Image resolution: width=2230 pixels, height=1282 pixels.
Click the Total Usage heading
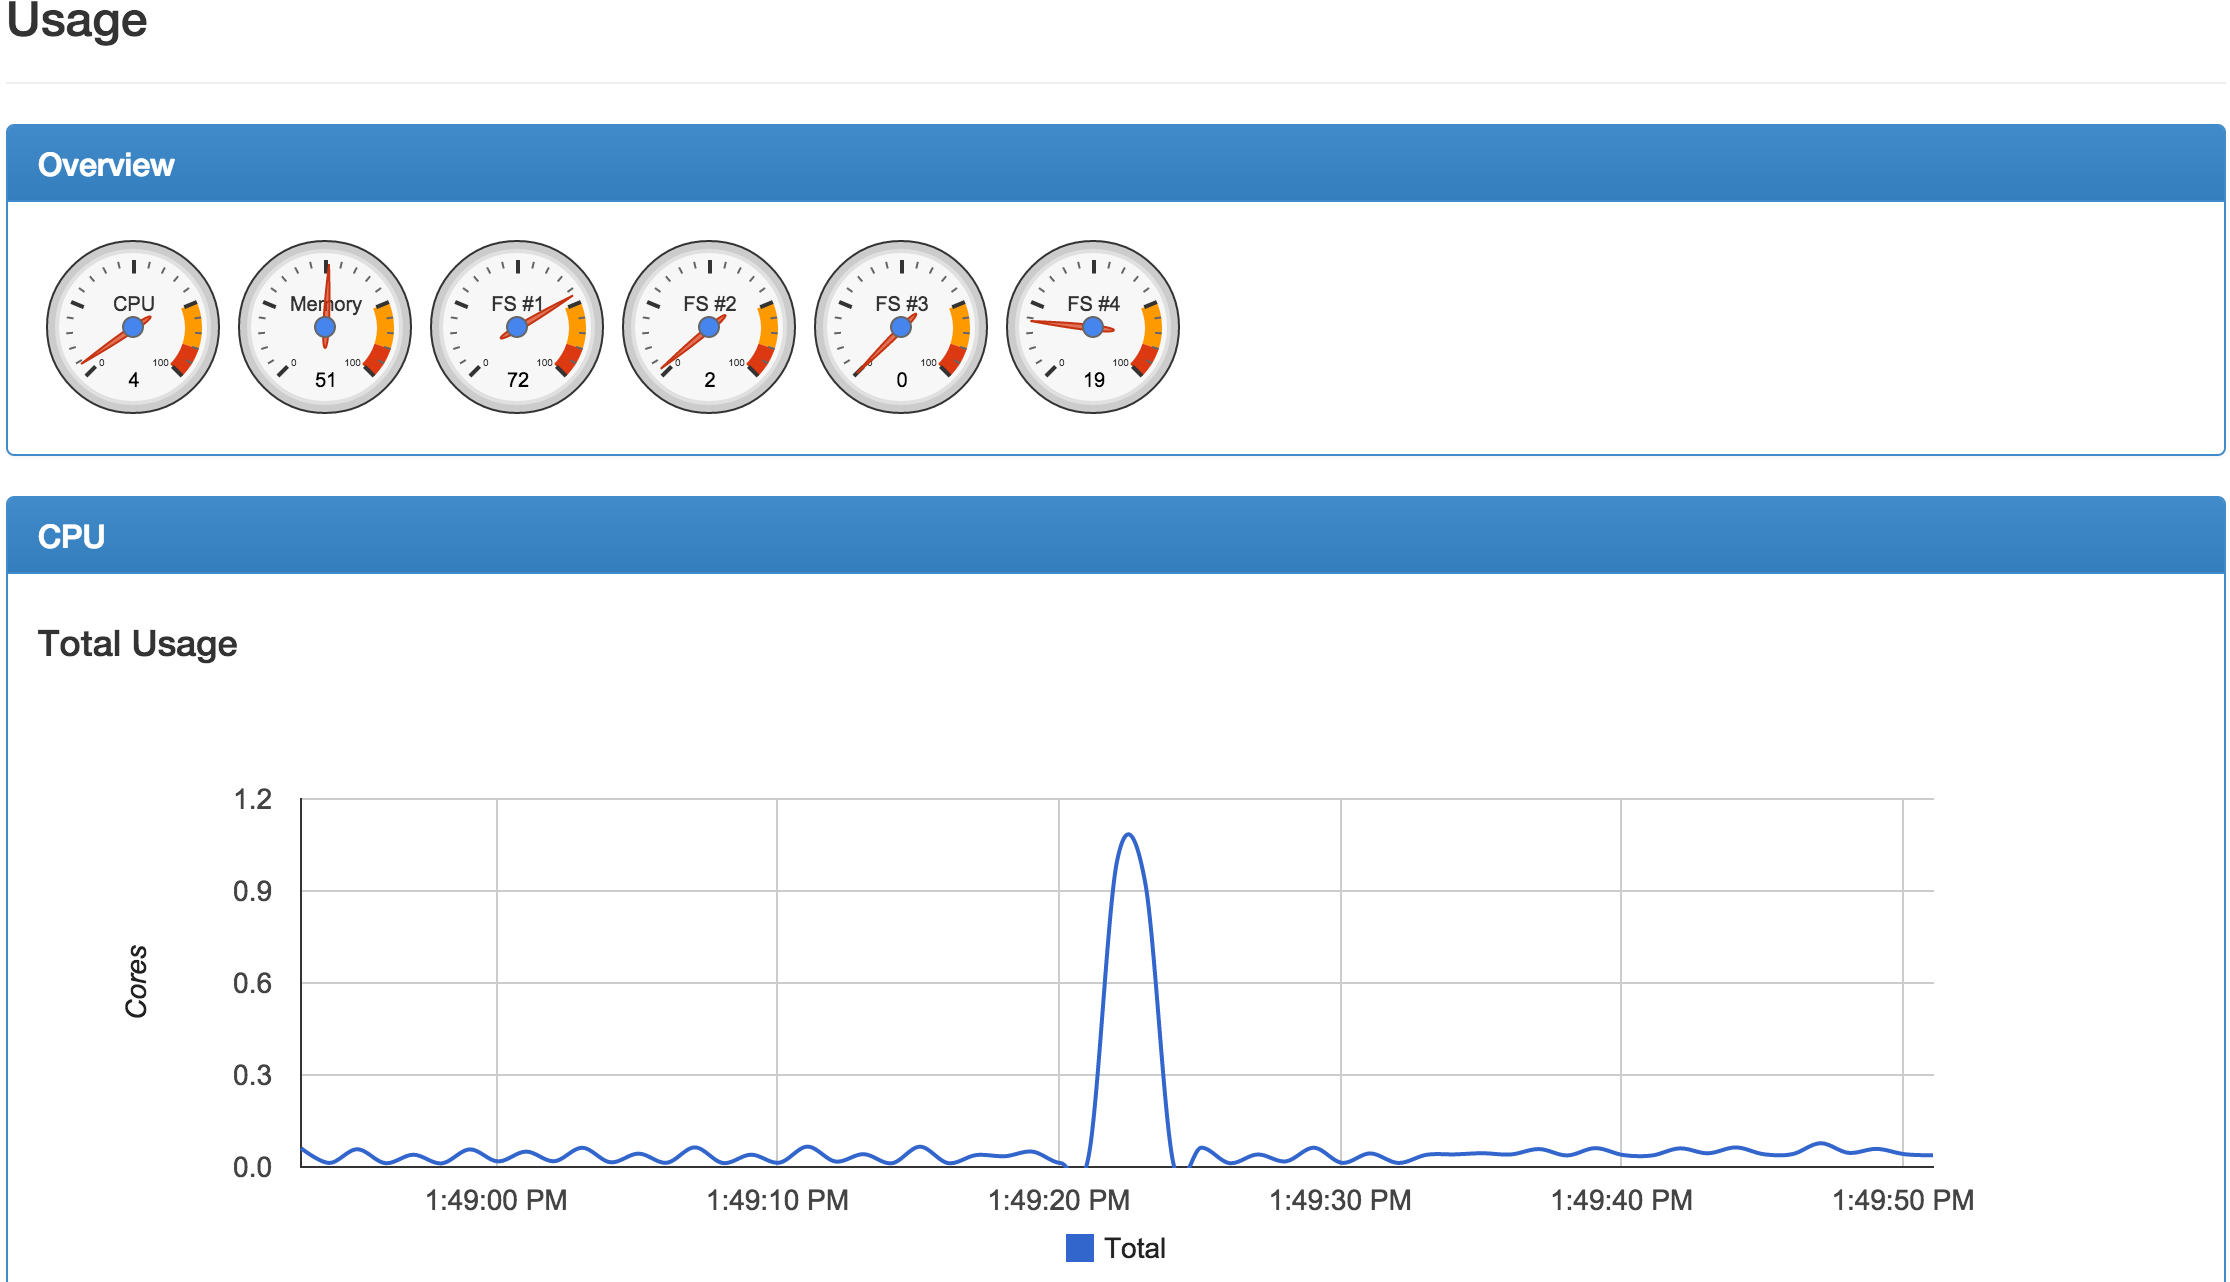coord(137,643)
